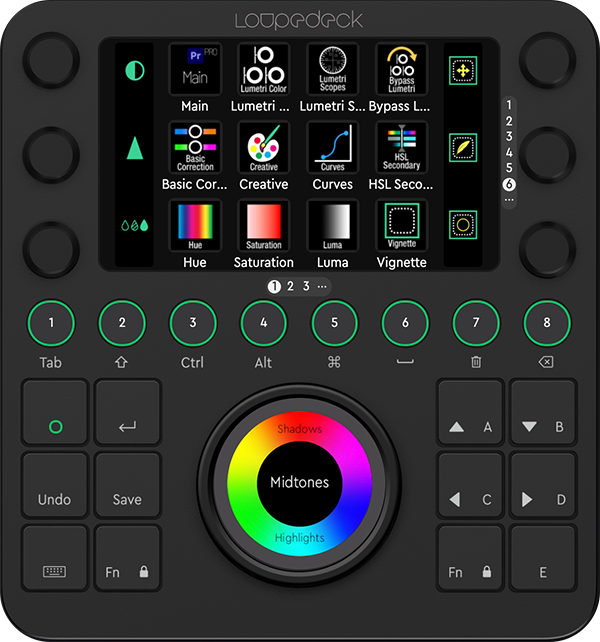
Task: Click round button 3 (Ctrl)
Action: [x=193, y=323]
